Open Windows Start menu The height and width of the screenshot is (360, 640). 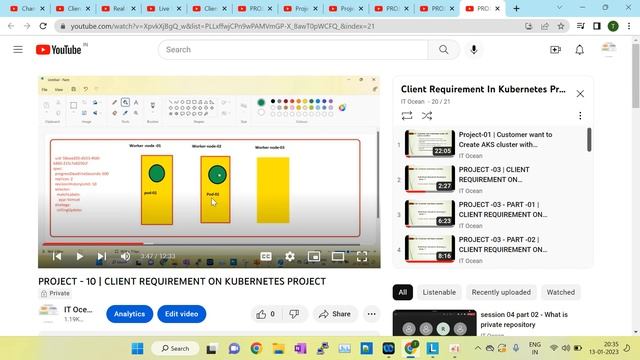[138, 348]
